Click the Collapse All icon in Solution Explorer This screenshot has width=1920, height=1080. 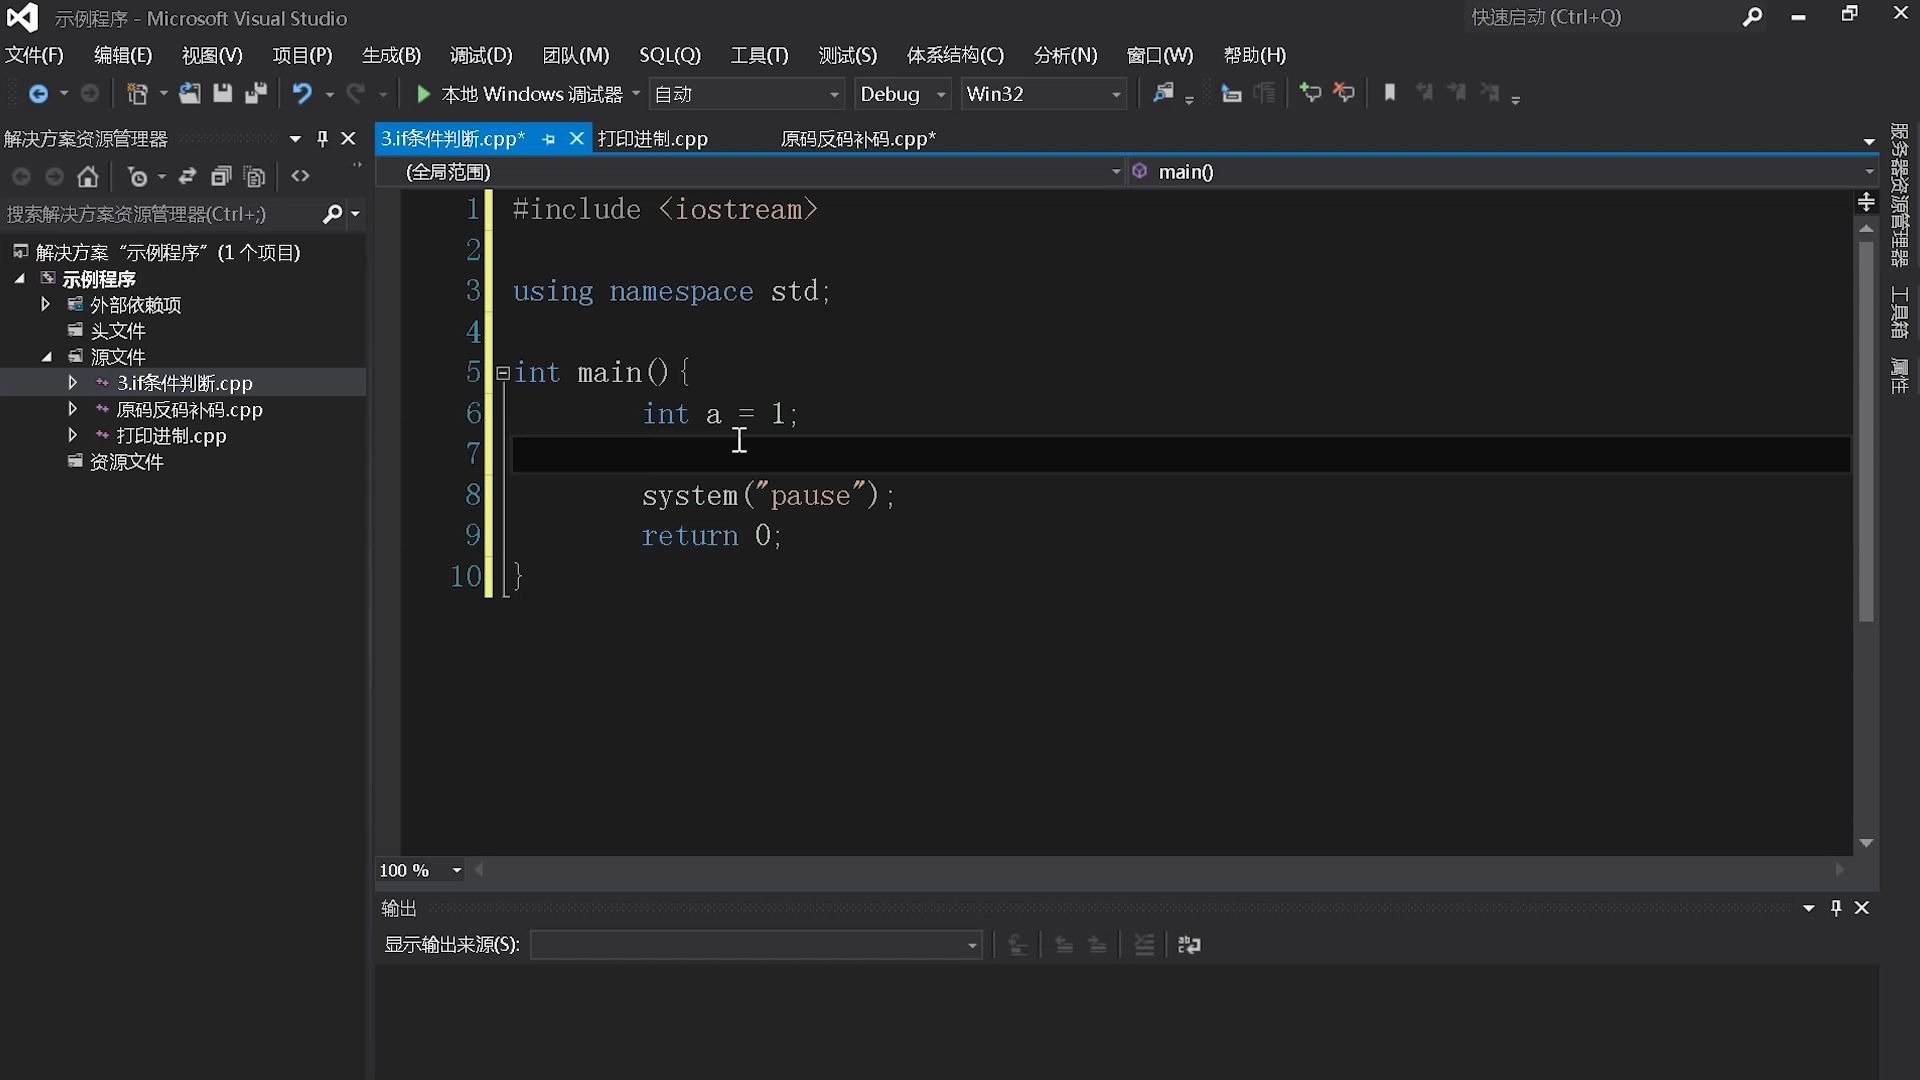(x=221, y=177)
